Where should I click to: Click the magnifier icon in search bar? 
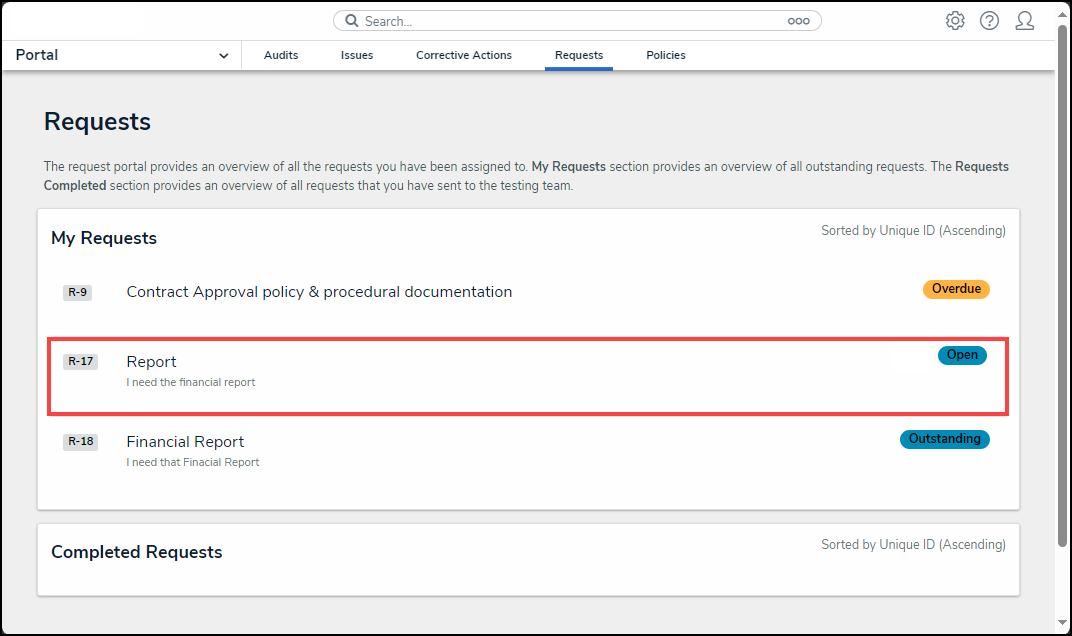click(x=352, y=21)
